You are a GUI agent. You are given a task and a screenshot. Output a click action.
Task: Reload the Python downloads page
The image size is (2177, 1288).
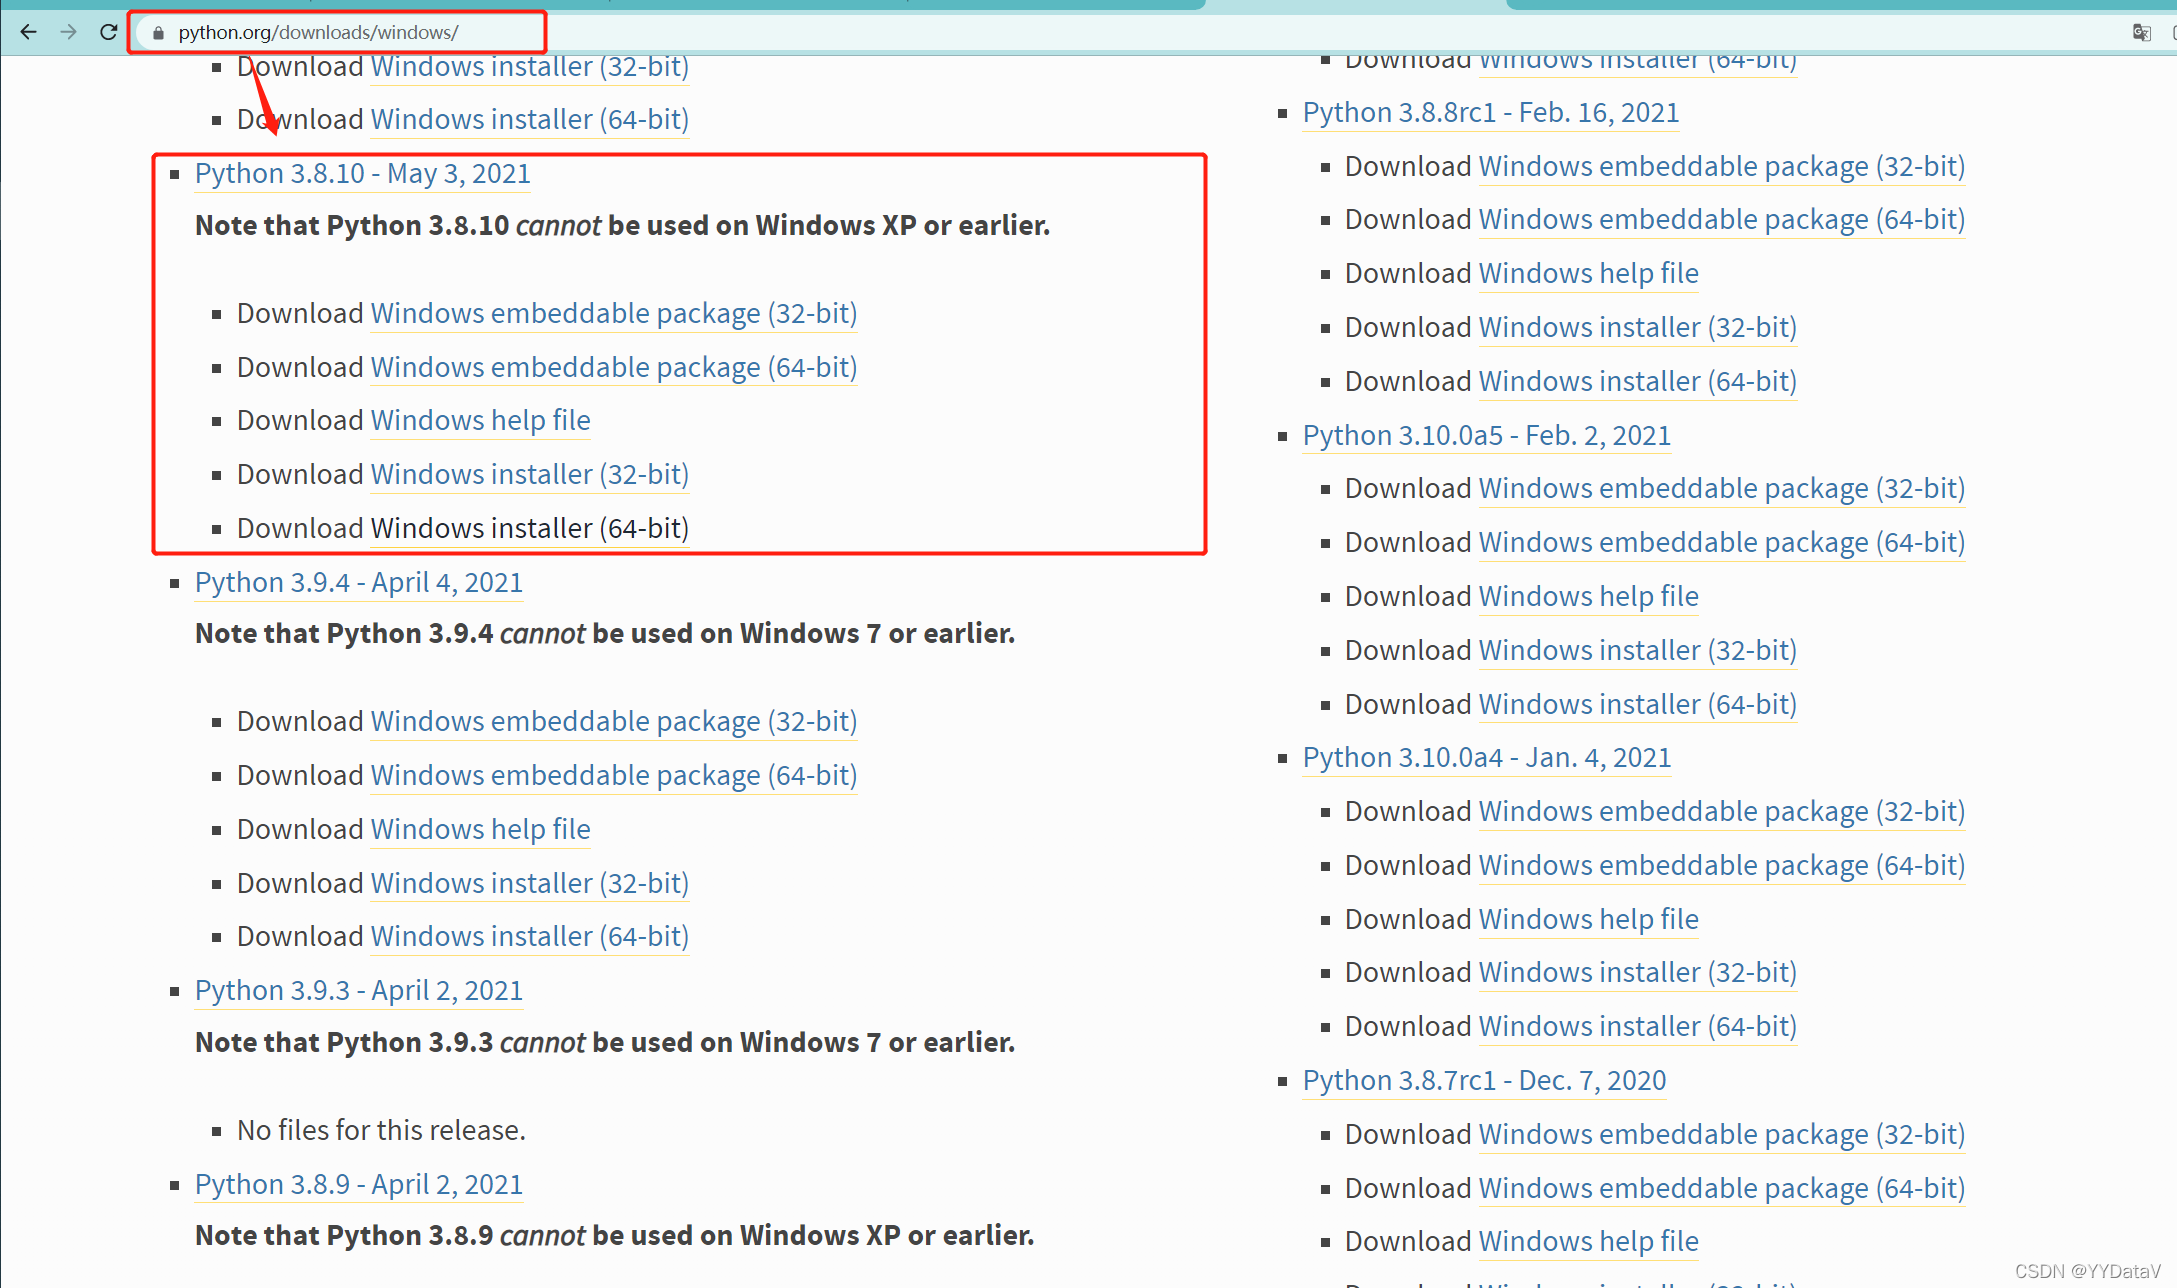[x=108, y=31]
